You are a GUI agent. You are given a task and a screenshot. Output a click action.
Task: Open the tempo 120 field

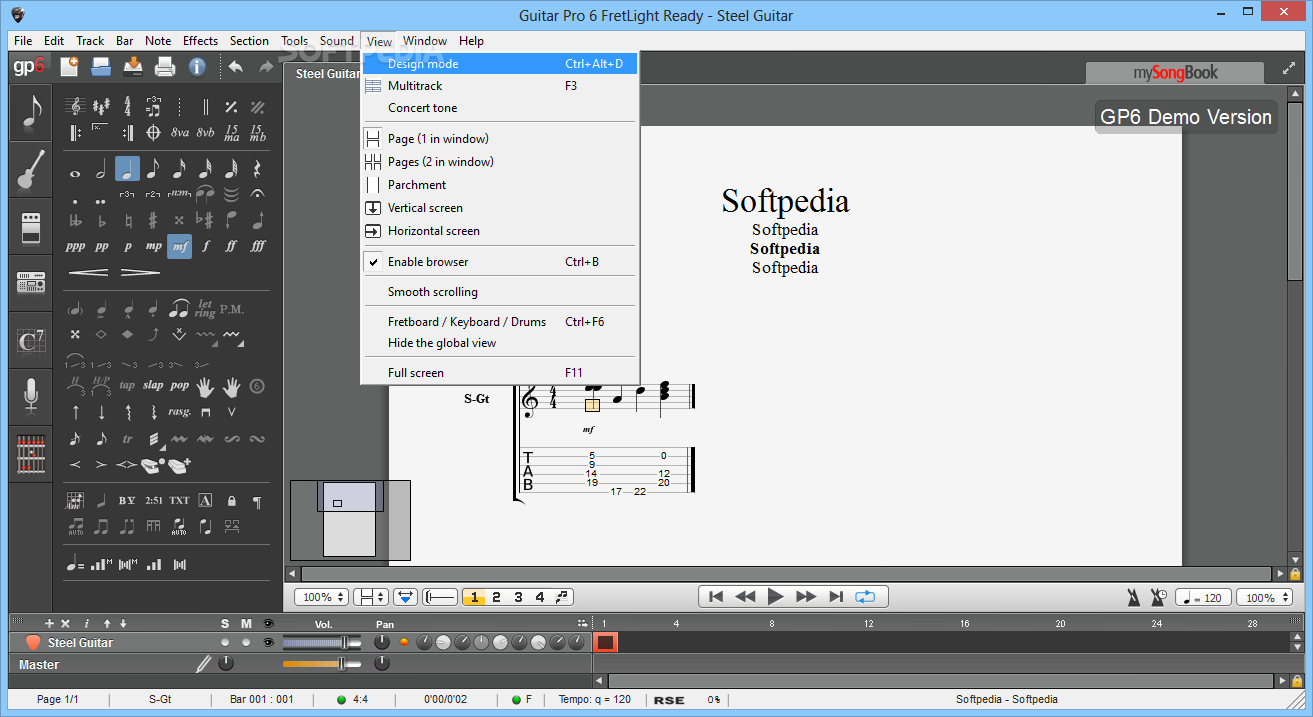tap(1203, 597)
